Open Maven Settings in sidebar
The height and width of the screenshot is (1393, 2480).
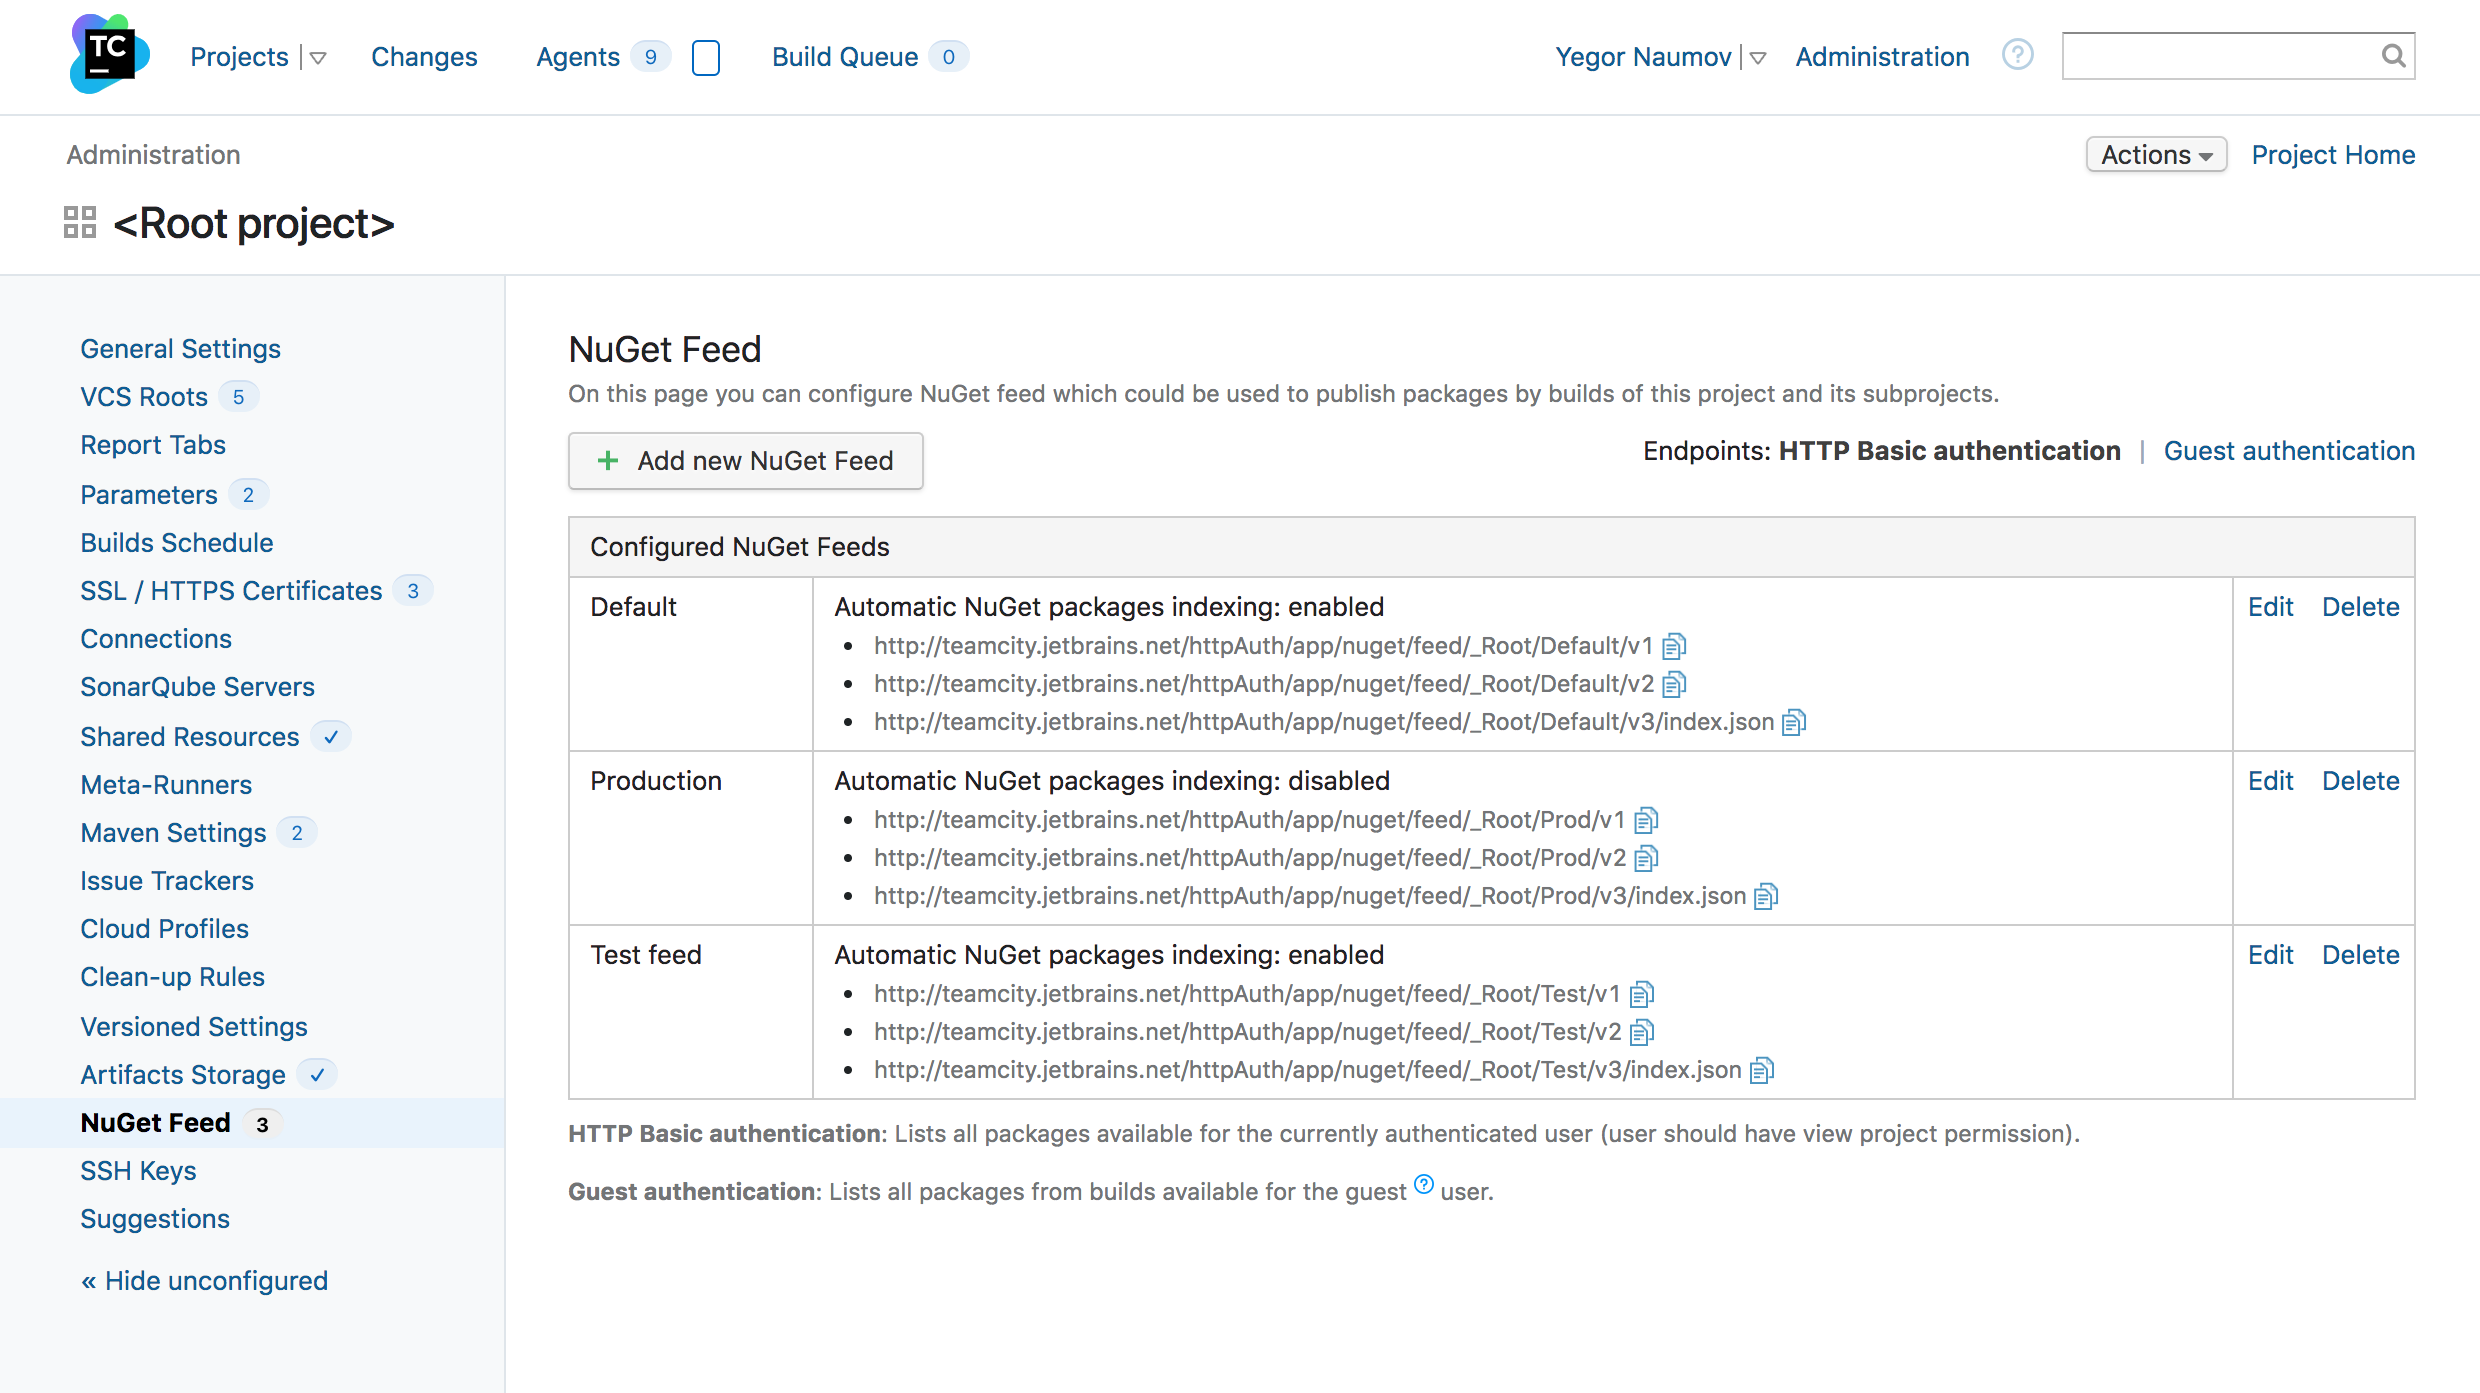(173, 833)
